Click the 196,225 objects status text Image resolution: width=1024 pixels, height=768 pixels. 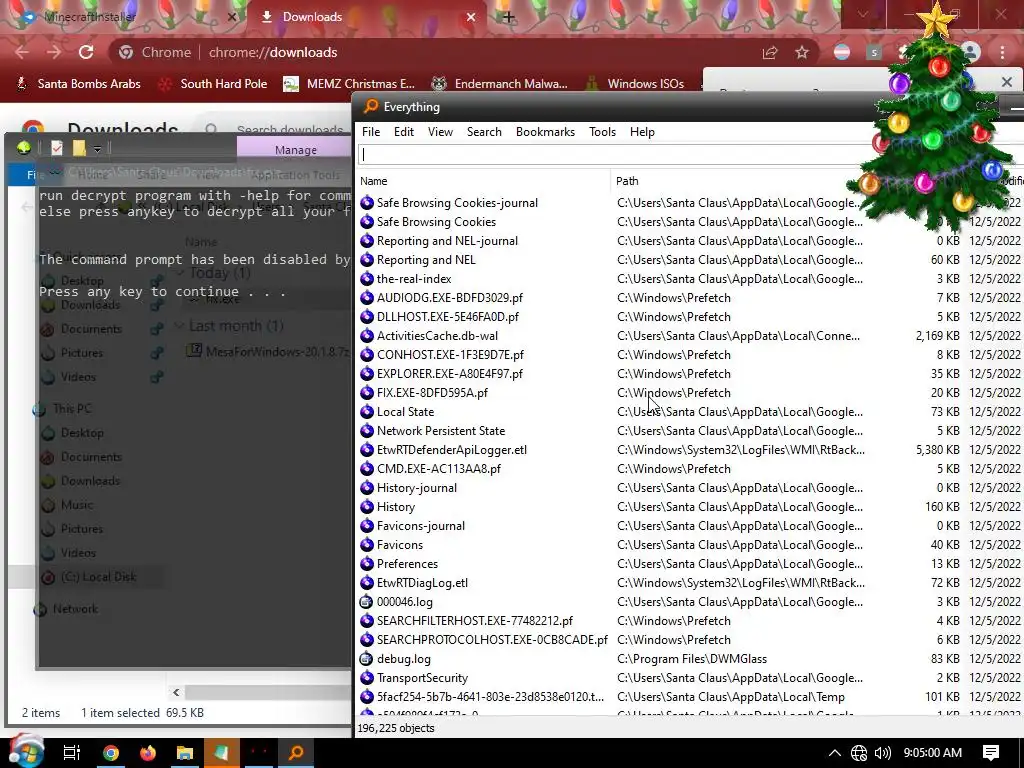[x=396, y=728]
